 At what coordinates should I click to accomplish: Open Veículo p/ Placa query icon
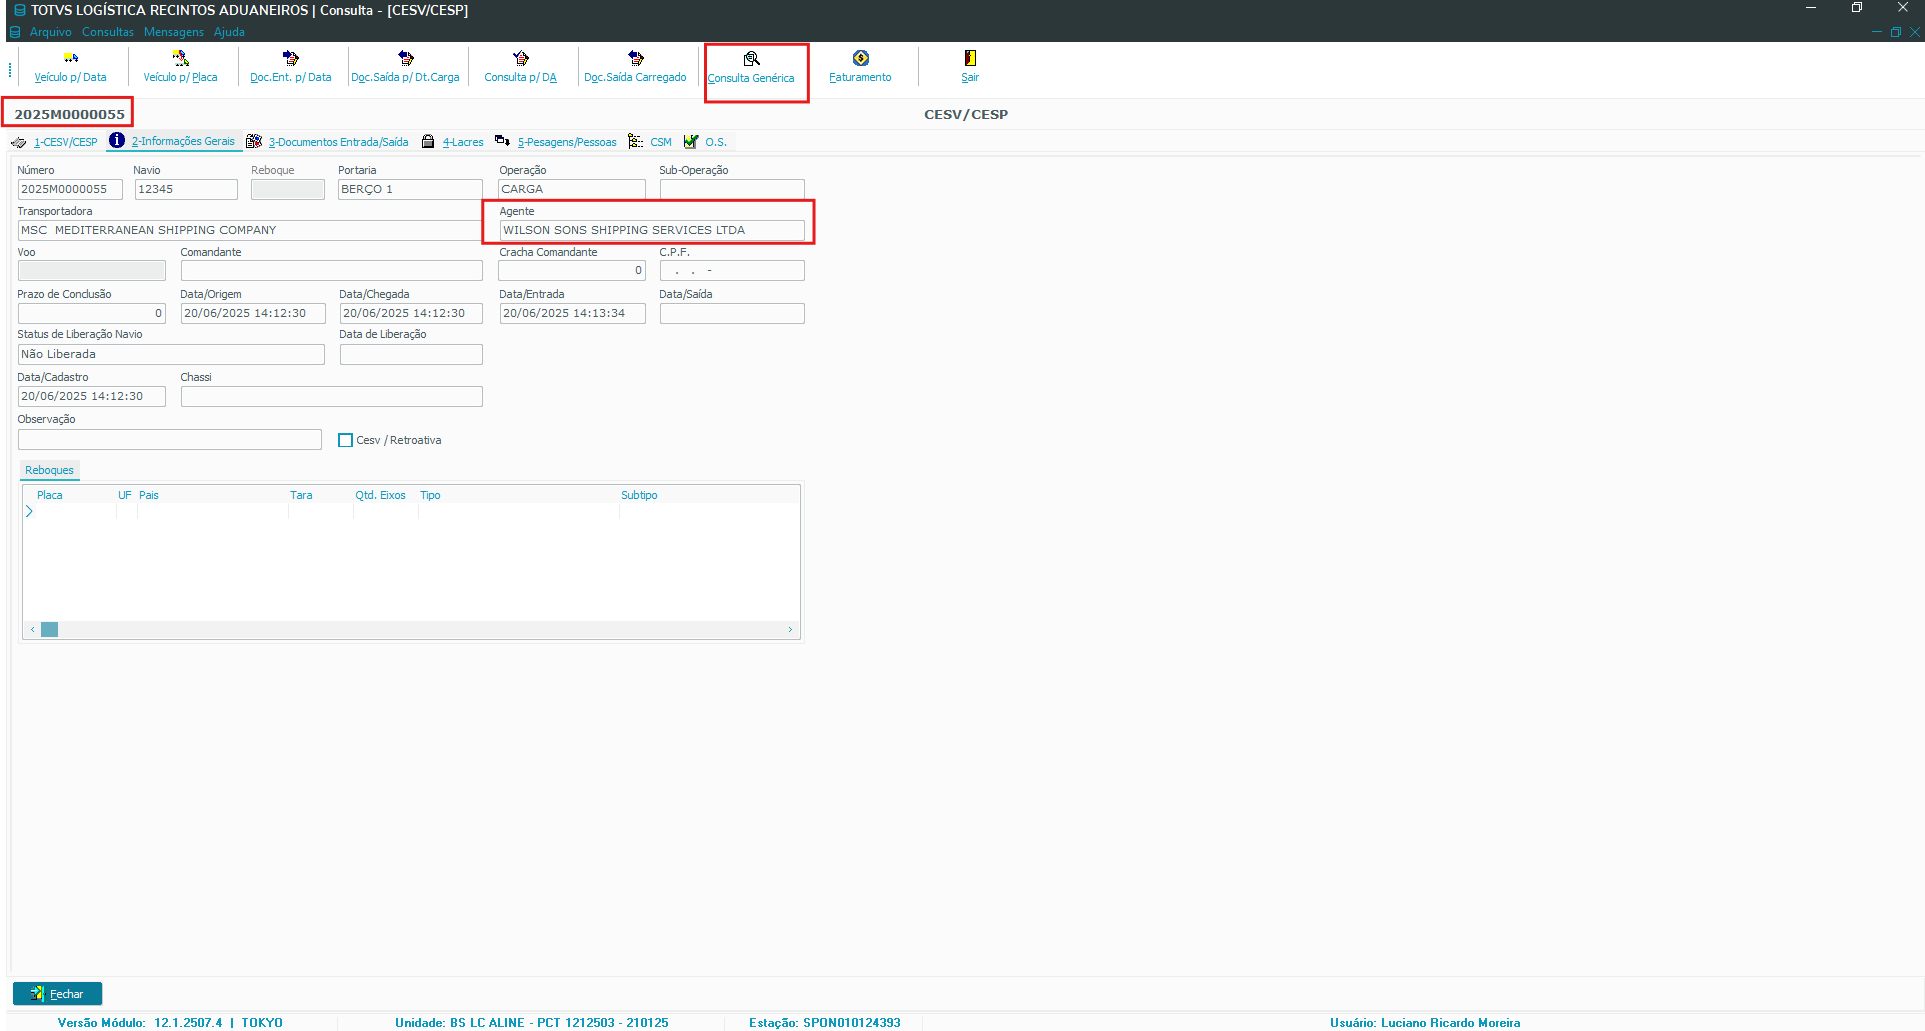pyautogui.click(x=180, y=58)
